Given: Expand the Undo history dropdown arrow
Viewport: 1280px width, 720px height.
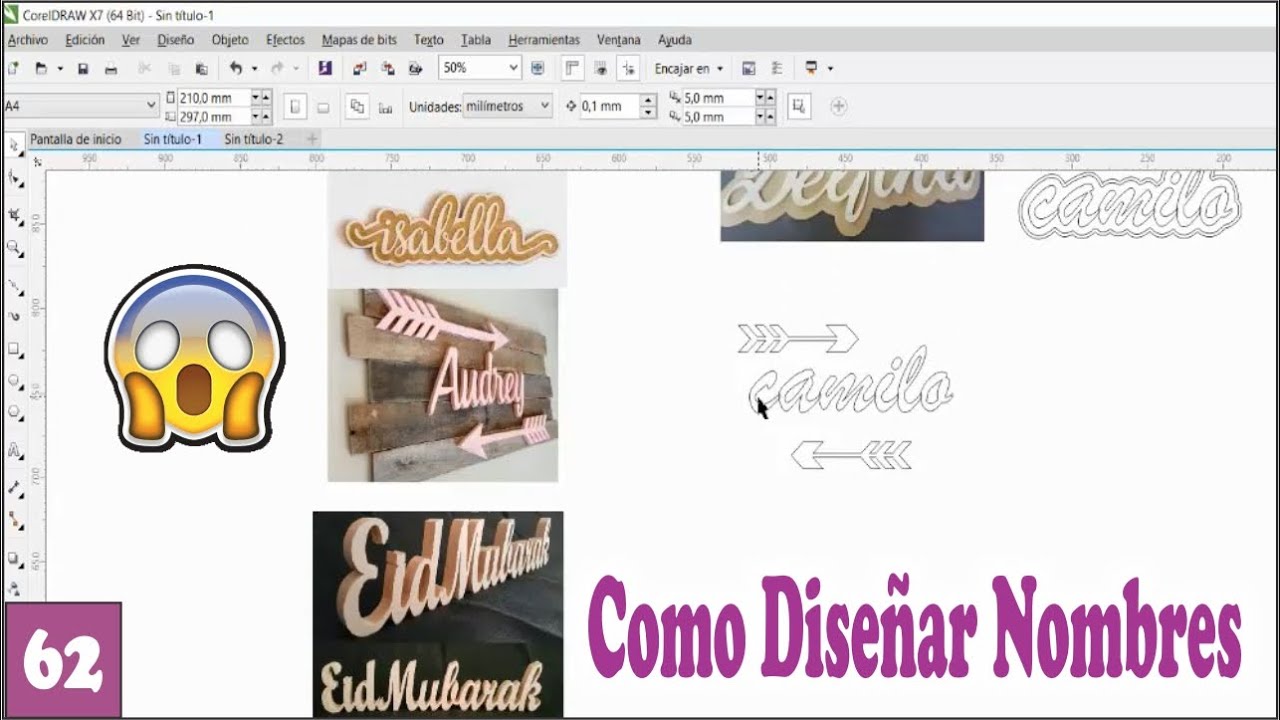Looking at the screenshot, I should (x=254, y=68).
